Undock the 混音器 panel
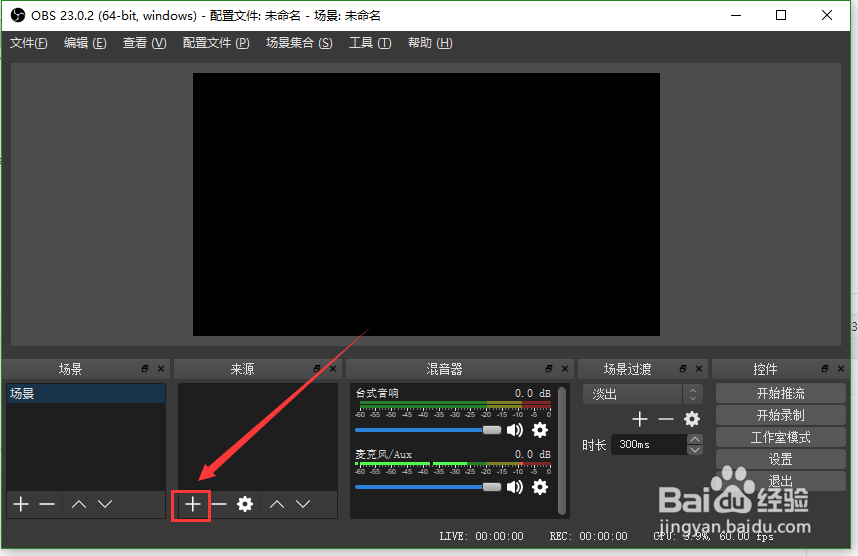 click(x=549, y=369)
